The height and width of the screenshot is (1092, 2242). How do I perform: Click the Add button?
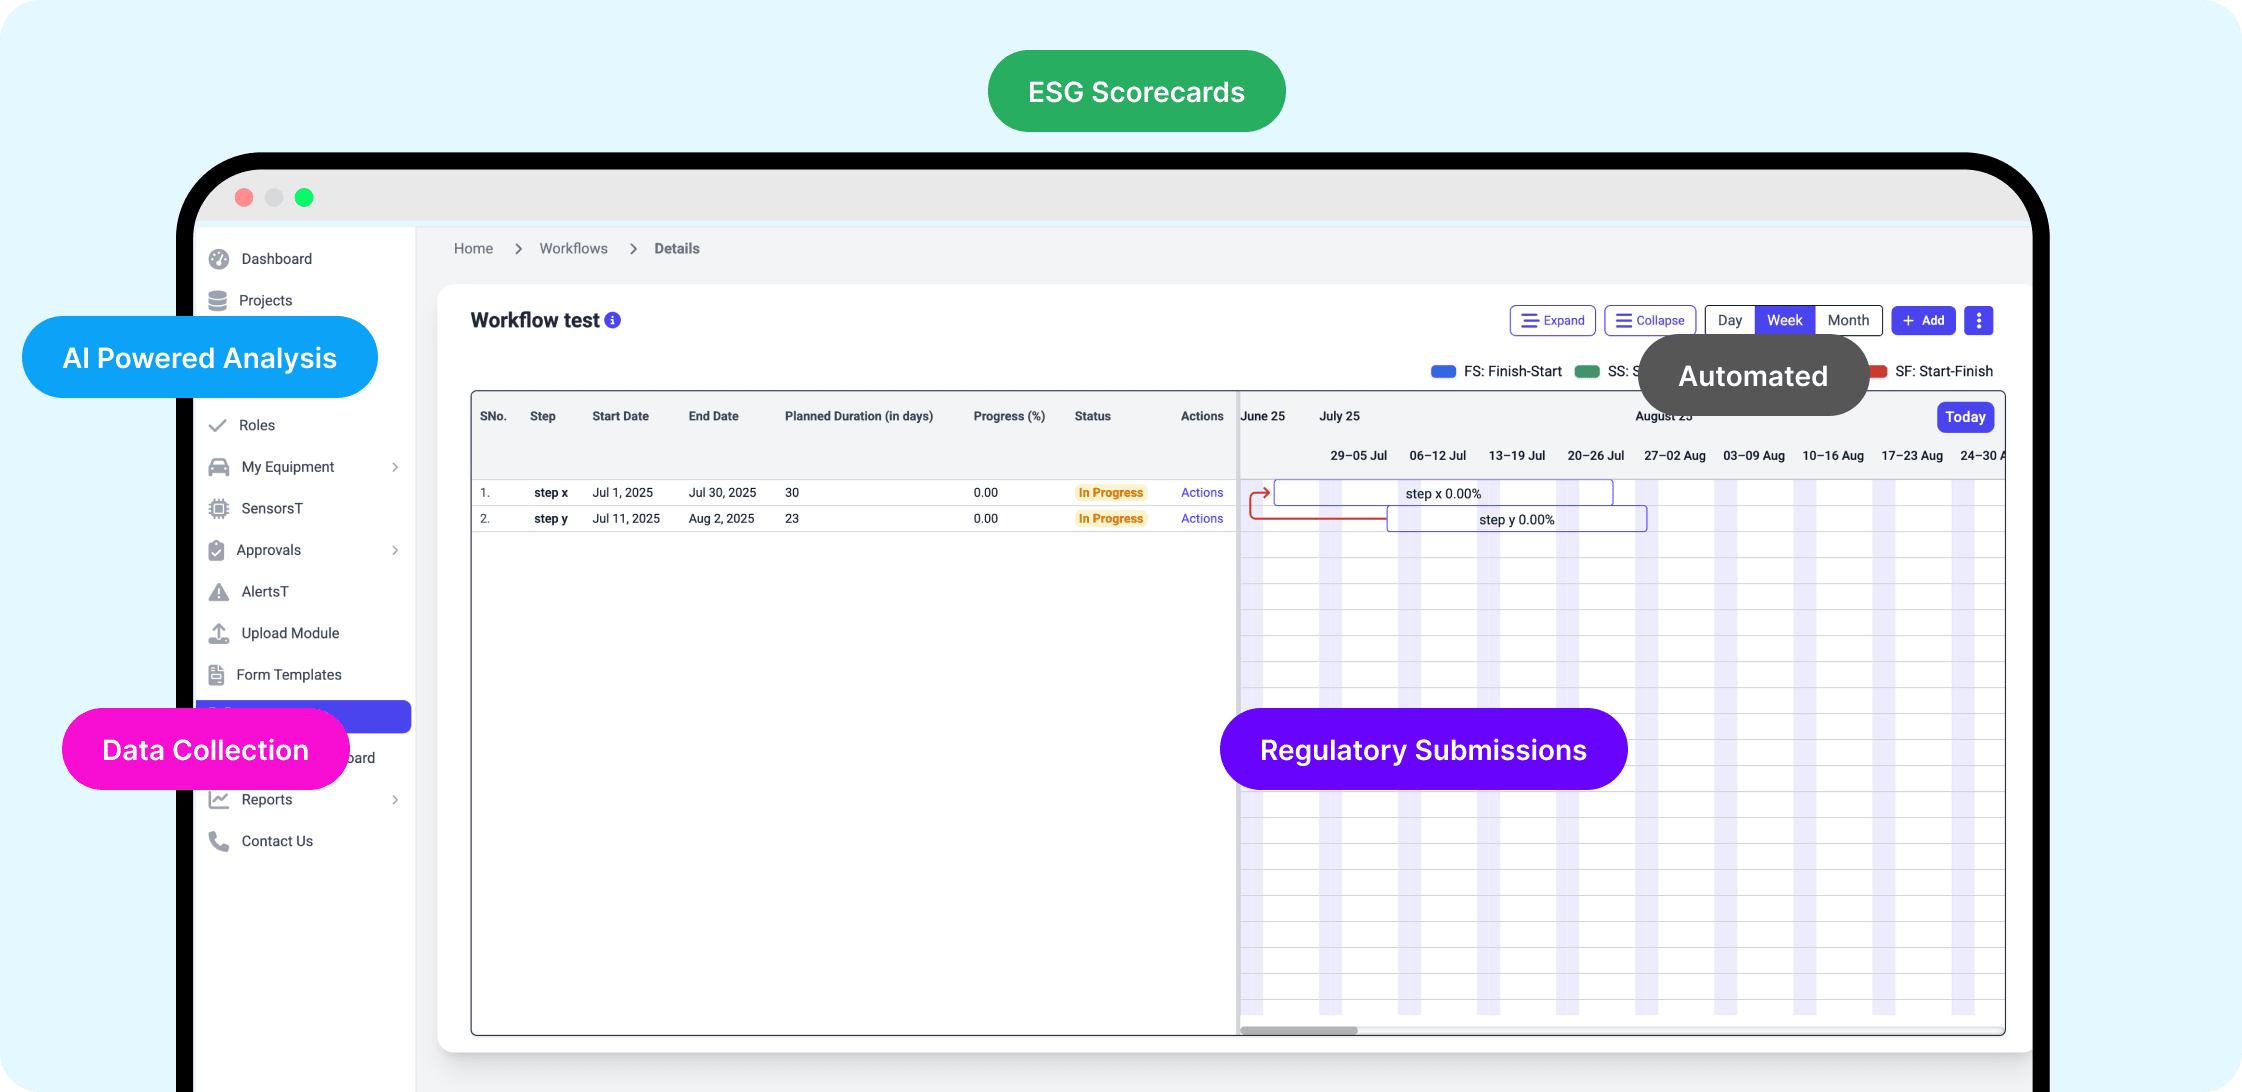click(1923, 320)
